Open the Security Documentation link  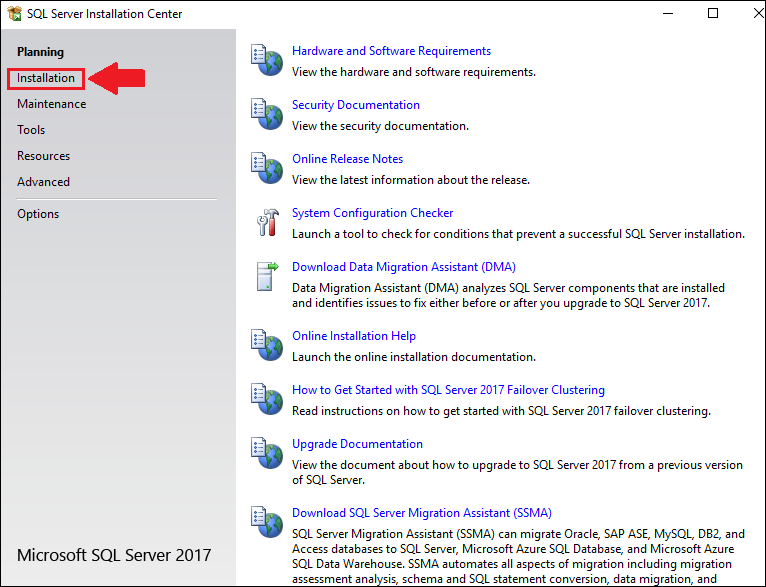click(356, 105)
